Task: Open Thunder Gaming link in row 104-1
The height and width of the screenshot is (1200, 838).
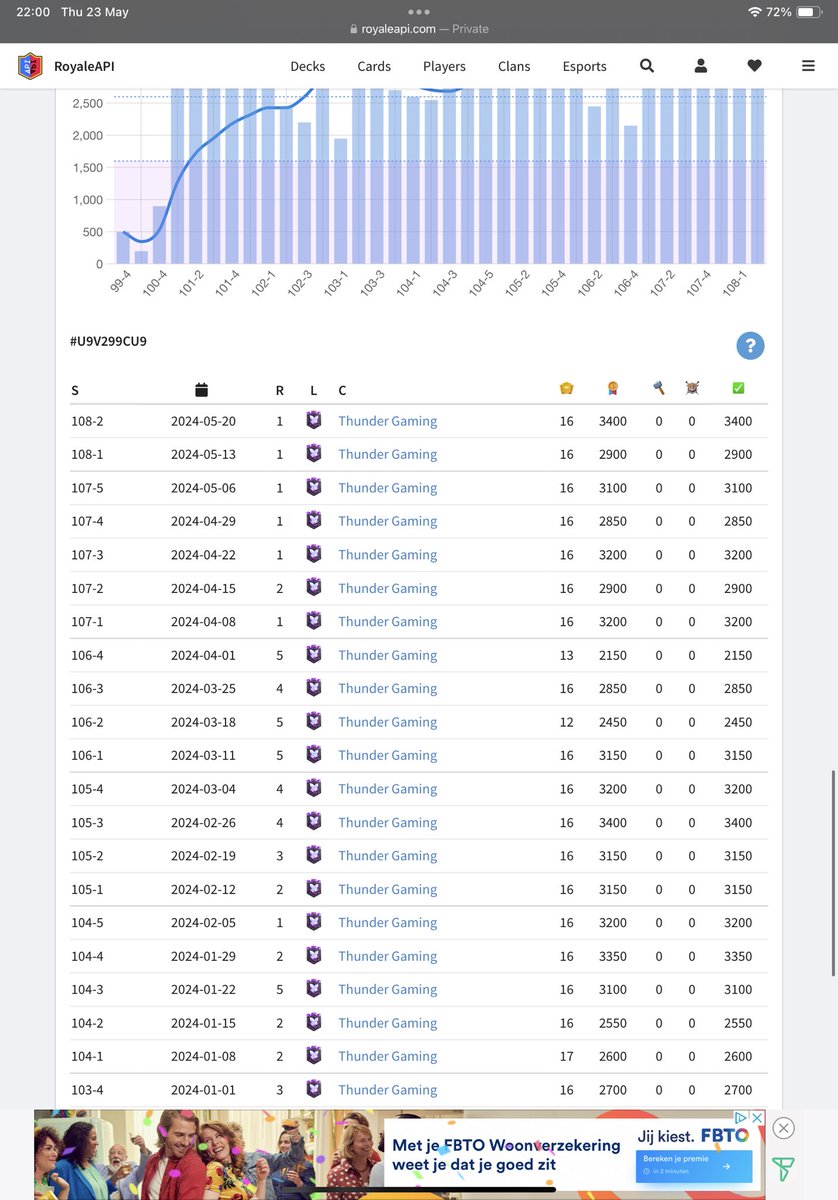Action: 387,1056
